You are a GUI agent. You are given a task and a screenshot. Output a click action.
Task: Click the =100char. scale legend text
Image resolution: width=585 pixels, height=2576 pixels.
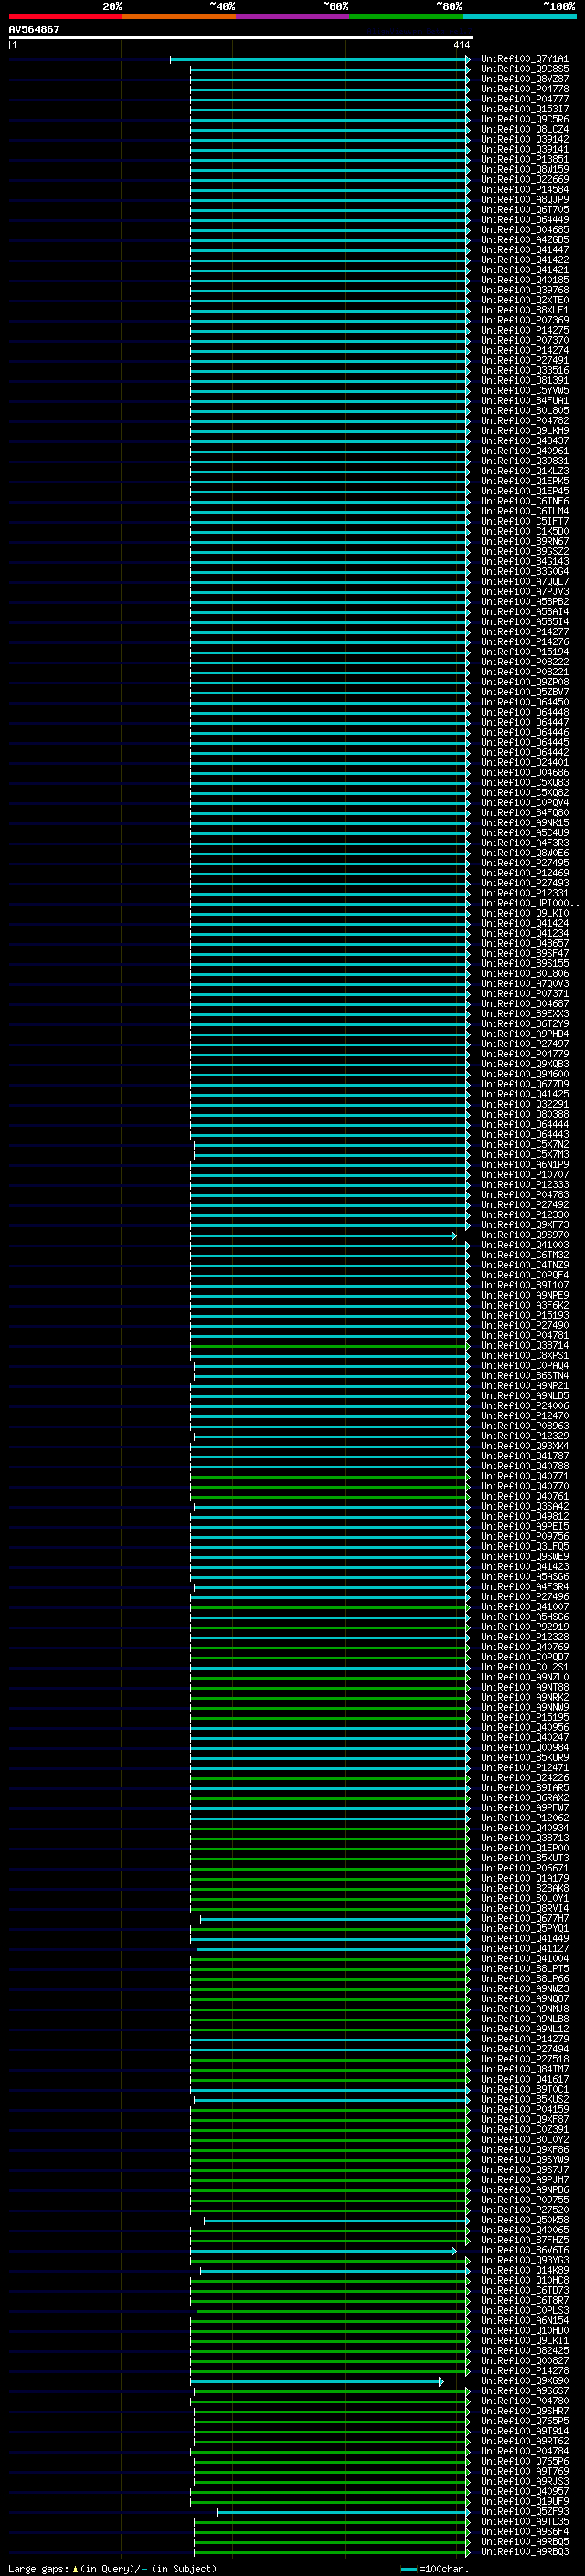[444, 2568]
